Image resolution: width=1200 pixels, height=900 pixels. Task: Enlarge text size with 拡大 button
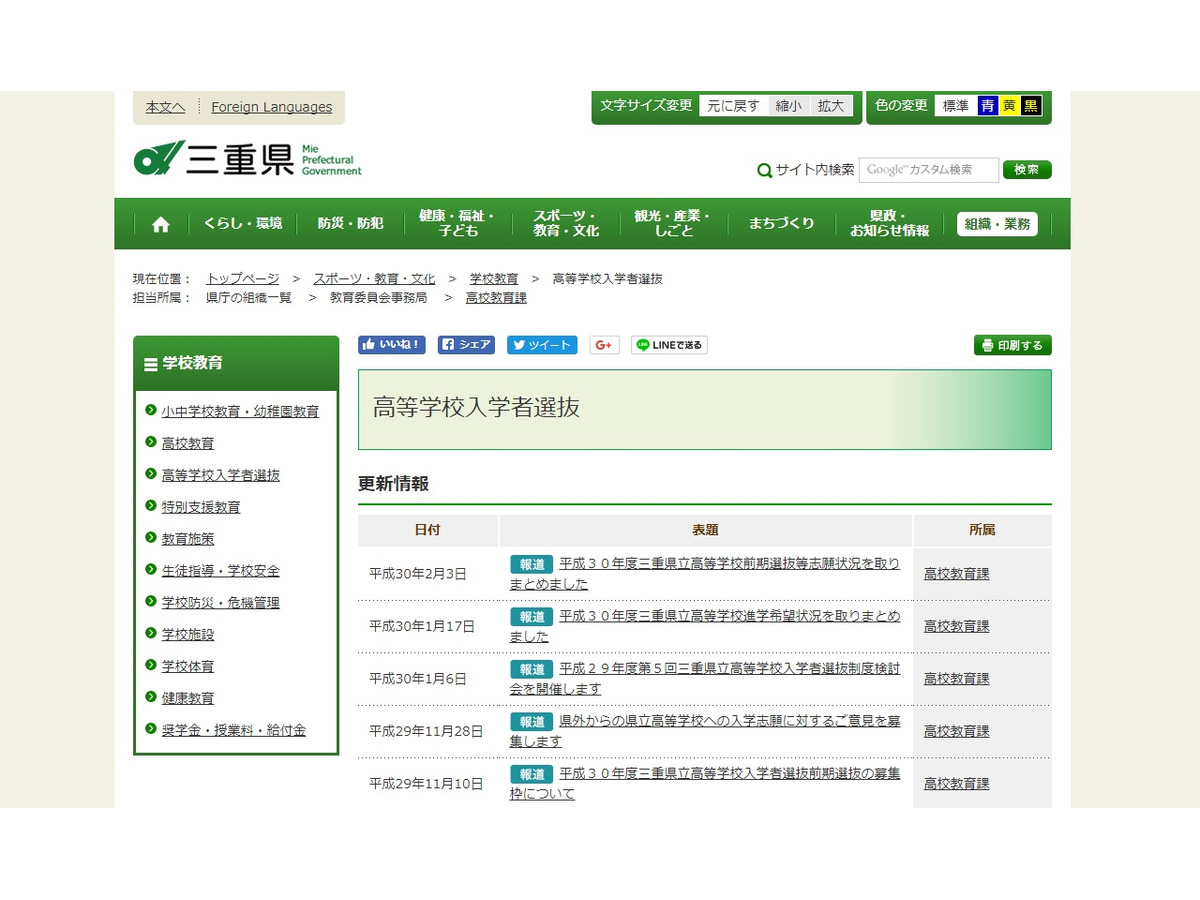[830, 106]
